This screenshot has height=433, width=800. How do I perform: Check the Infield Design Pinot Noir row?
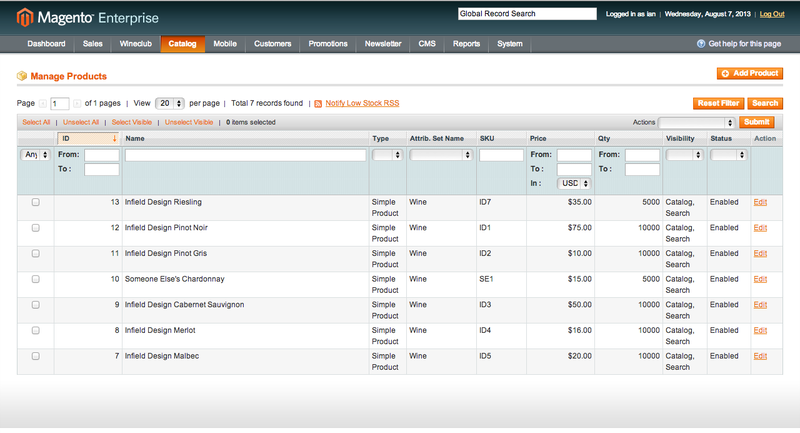pyautogui.click(x=36, y=228)
